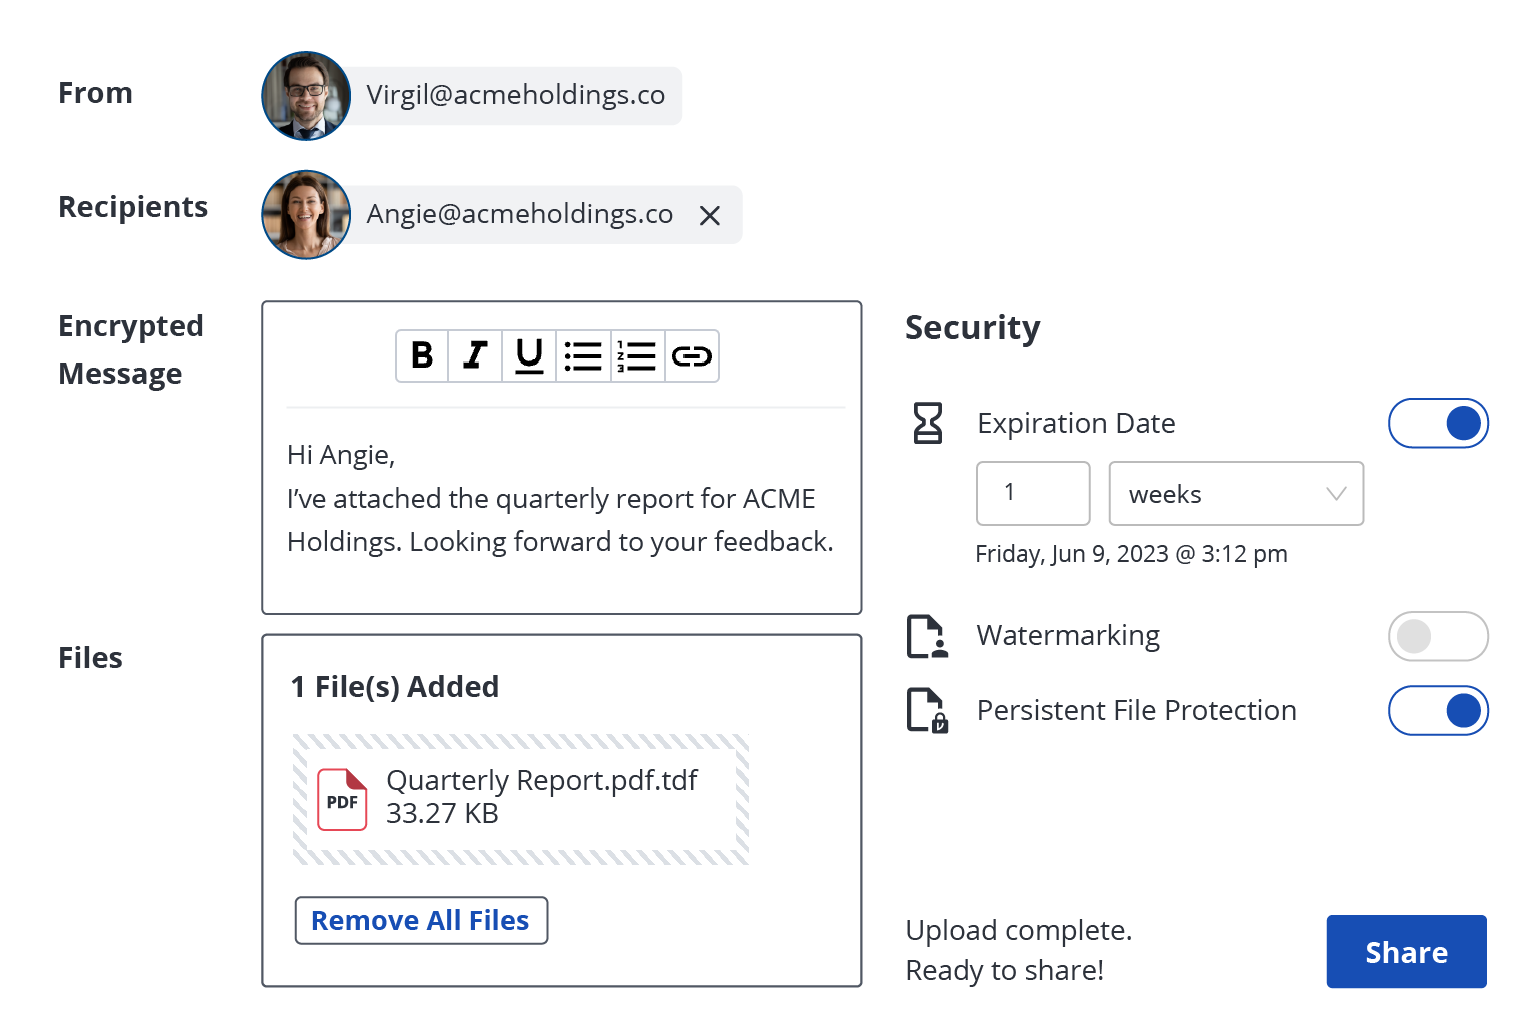Click the Watermarking document icon
The height and width of the screenshot is (1031, 1538).
[x=927, y=637]
